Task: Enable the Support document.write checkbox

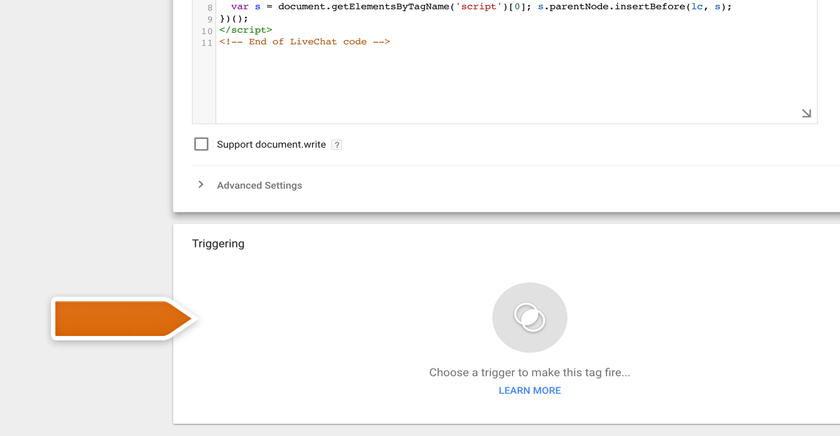Action: [x=201, y=144]
